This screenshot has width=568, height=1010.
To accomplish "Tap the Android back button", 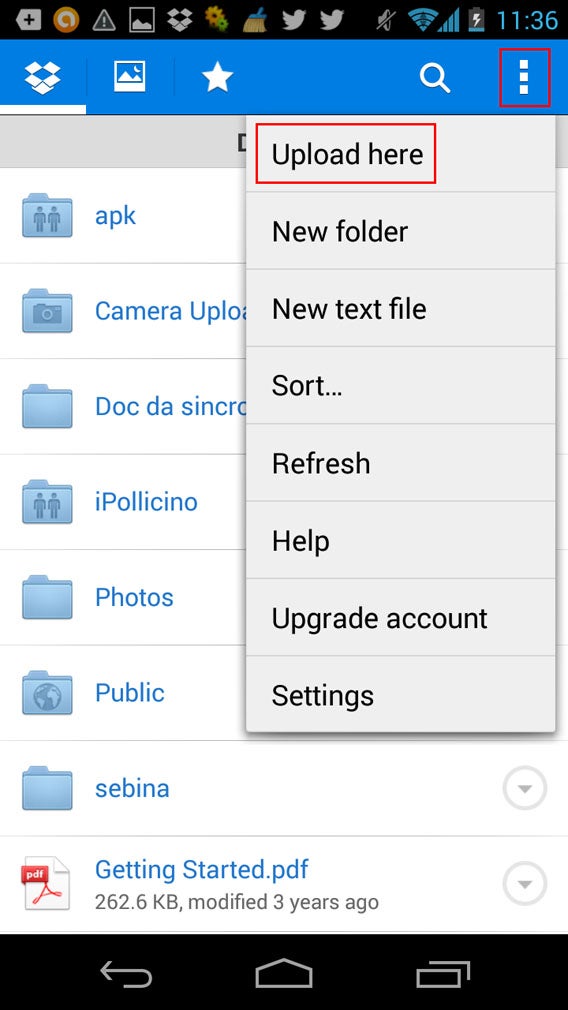I will coord(126,973).
